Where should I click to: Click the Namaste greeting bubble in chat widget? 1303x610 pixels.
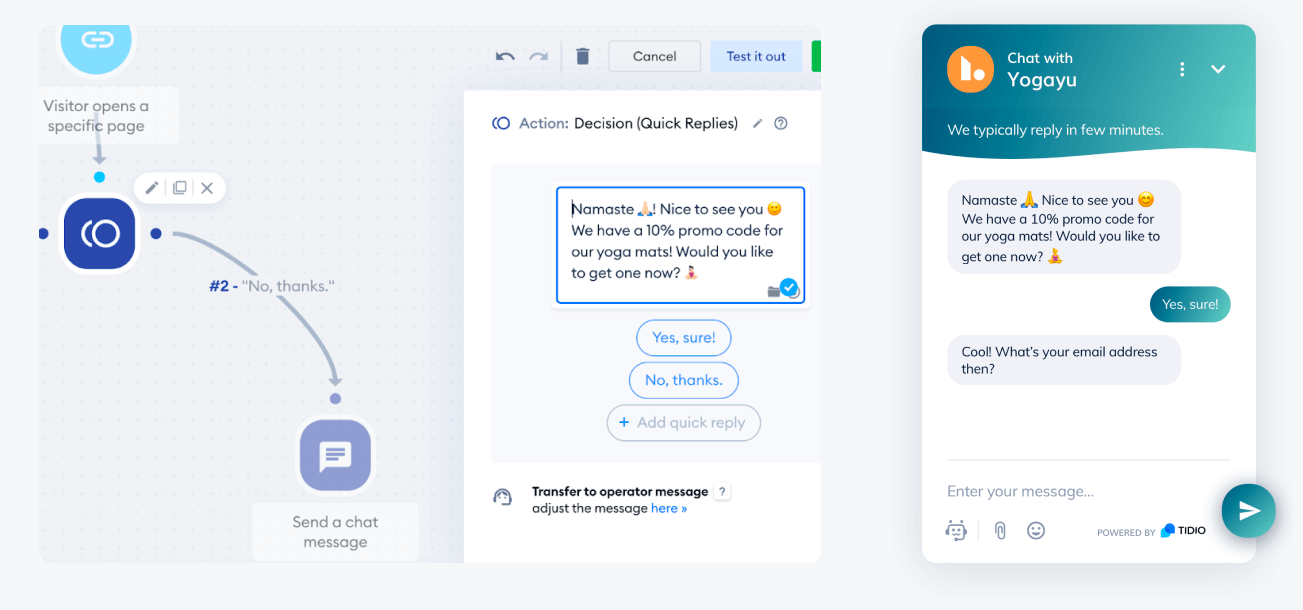1064,227
